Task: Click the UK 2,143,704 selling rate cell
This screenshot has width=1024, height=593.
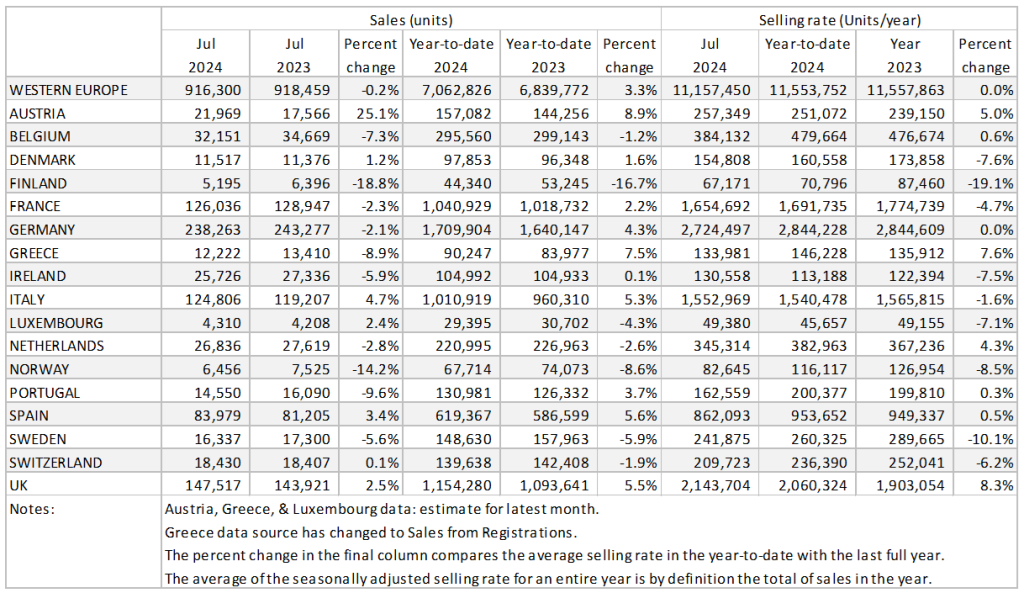Action: pos(712,485)
